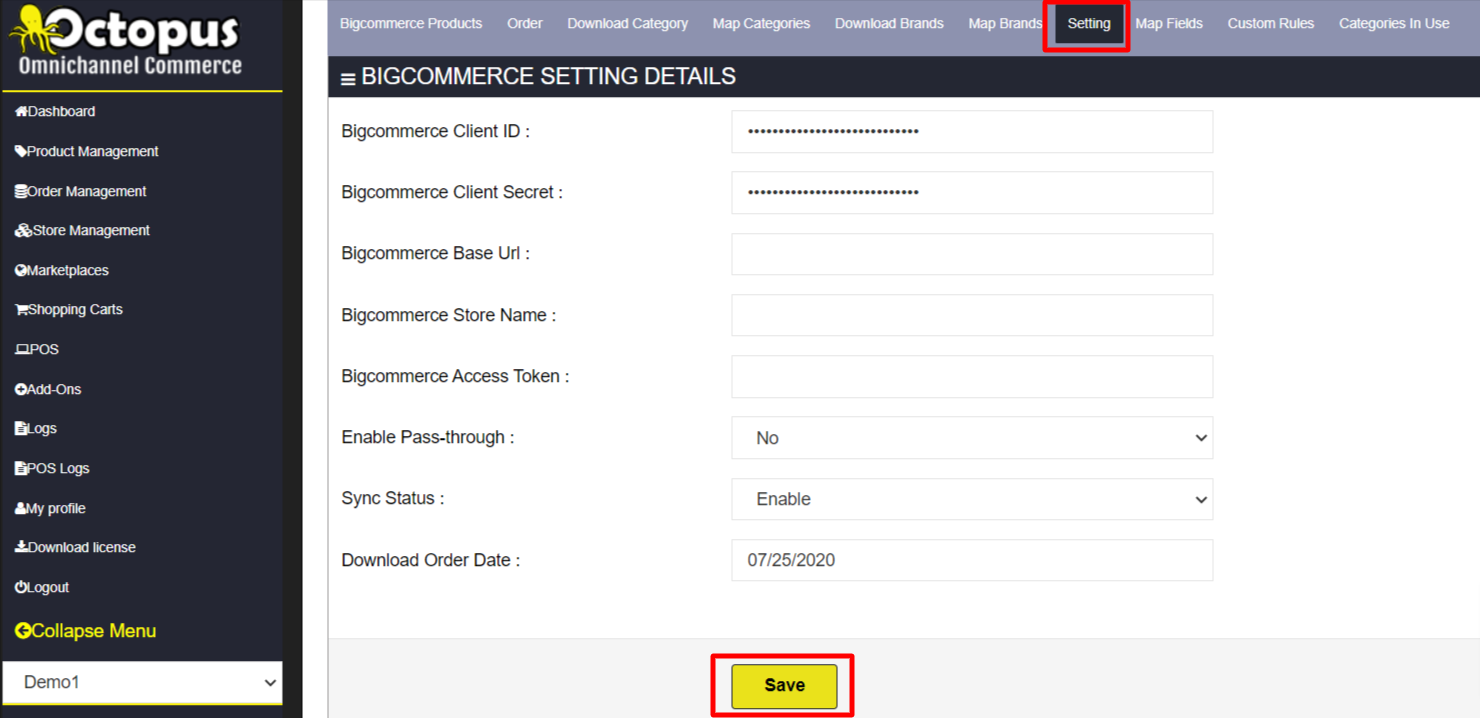The image size is (1480, 718).
Task: Click the Bigcommerce Access Token input
Action: 972,377
